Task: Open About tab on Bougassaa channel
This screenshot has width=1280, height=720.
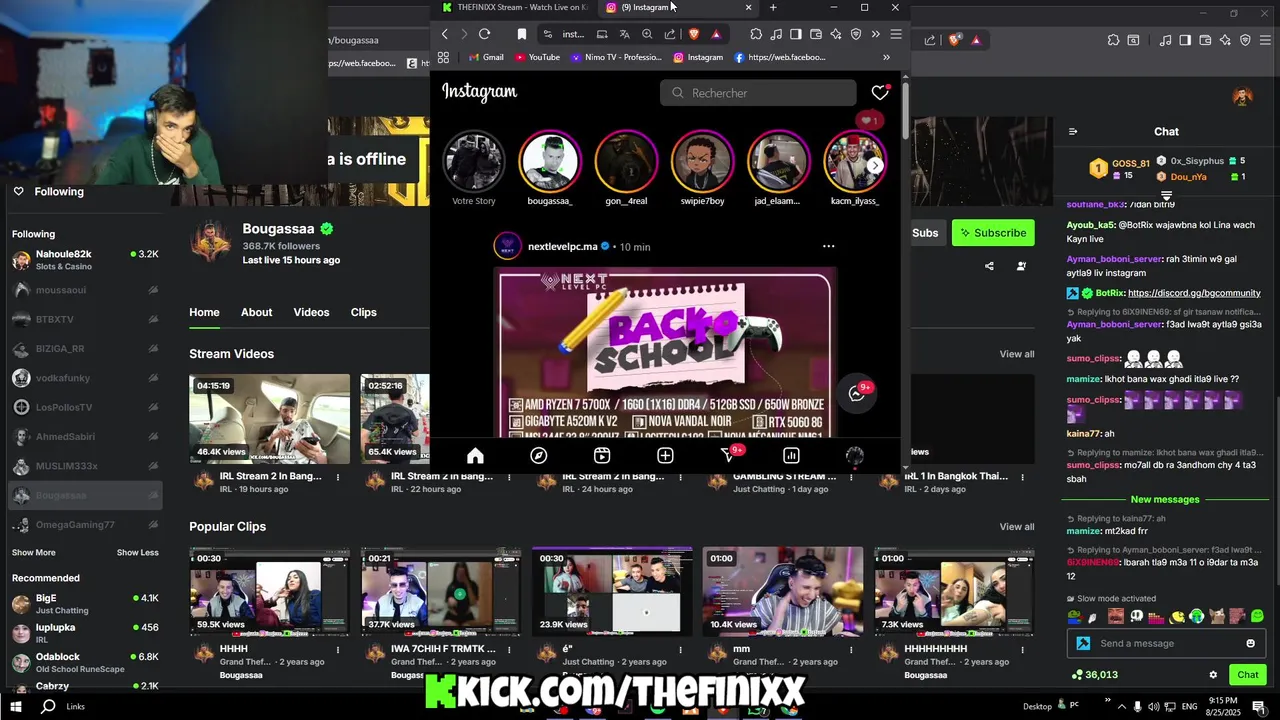Action: pos(256,312)
